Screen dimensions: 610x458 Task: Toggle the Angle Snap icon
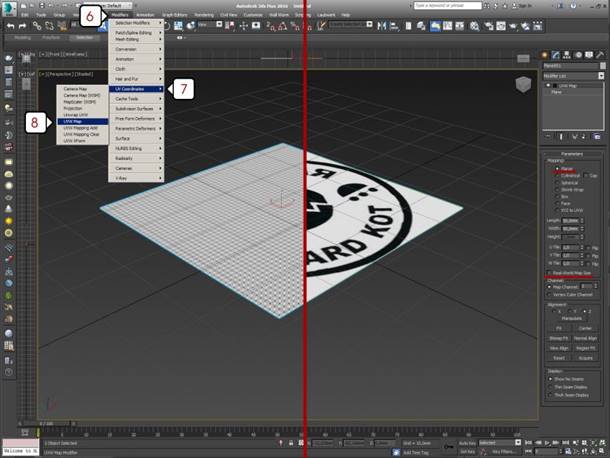(283, 26)
